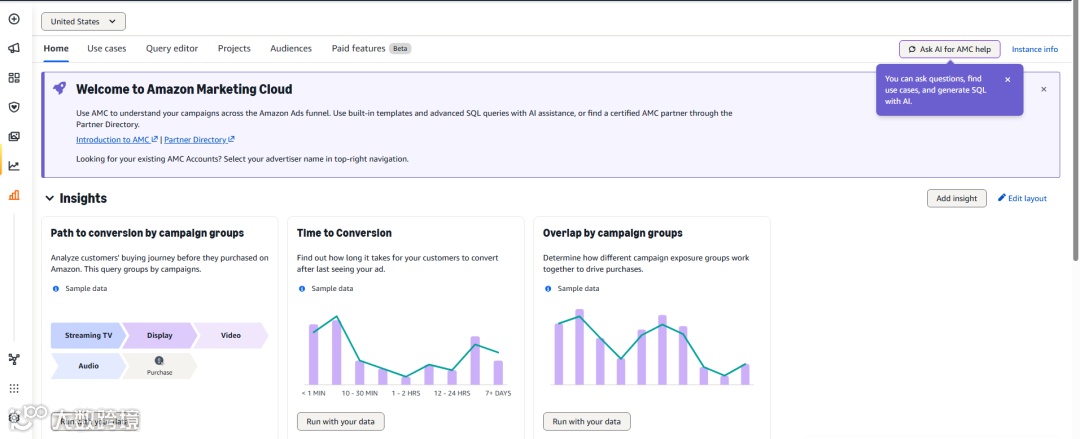This screenshot has height=439, width=1080.
Task: Click Ask AI for AMC help button
Action: (949, 49)
